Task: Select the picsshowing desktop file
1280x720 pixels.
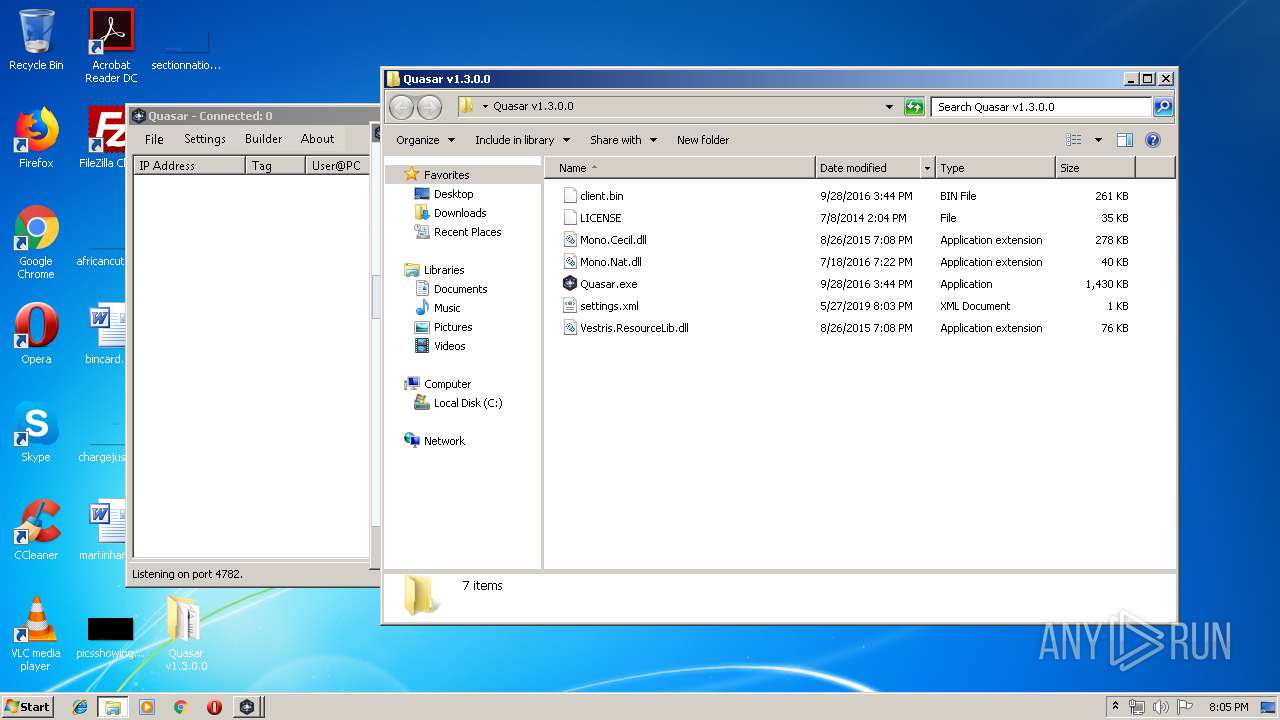Action: [111, 638]
